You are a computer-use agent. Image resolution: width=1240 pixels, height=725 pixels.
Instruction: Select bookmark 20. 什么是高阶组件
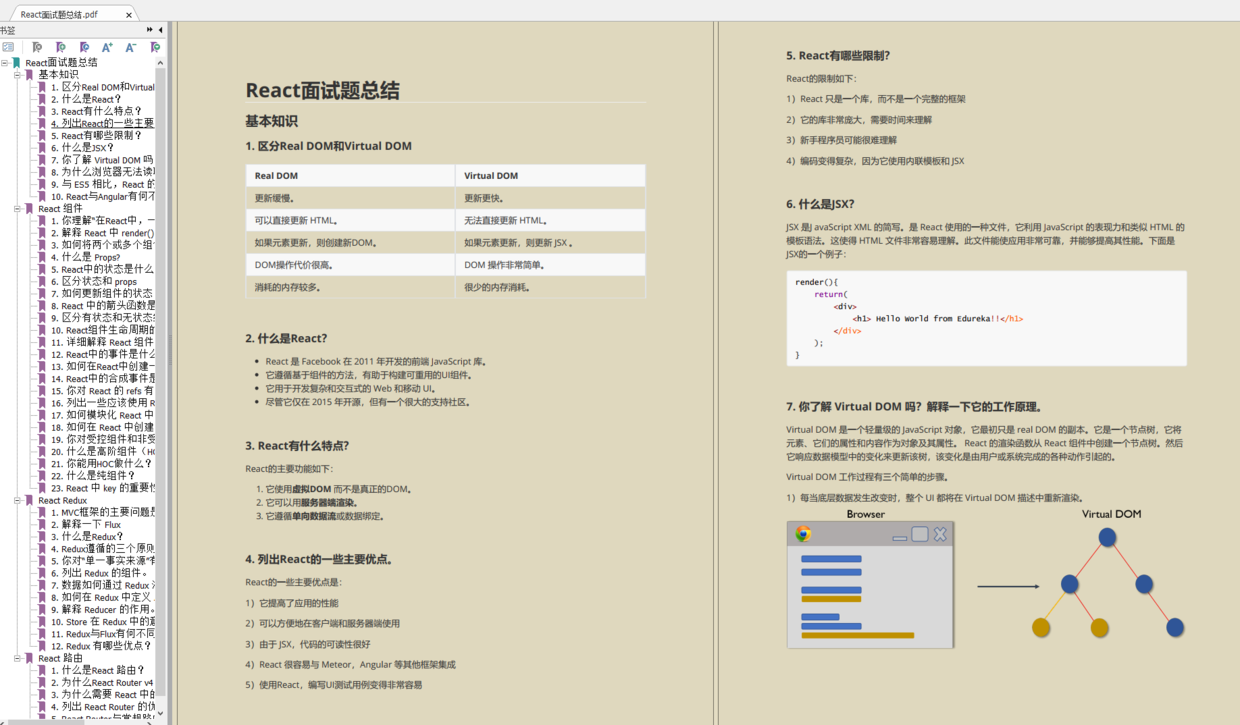pyautogui.click(x=103, y=451)
